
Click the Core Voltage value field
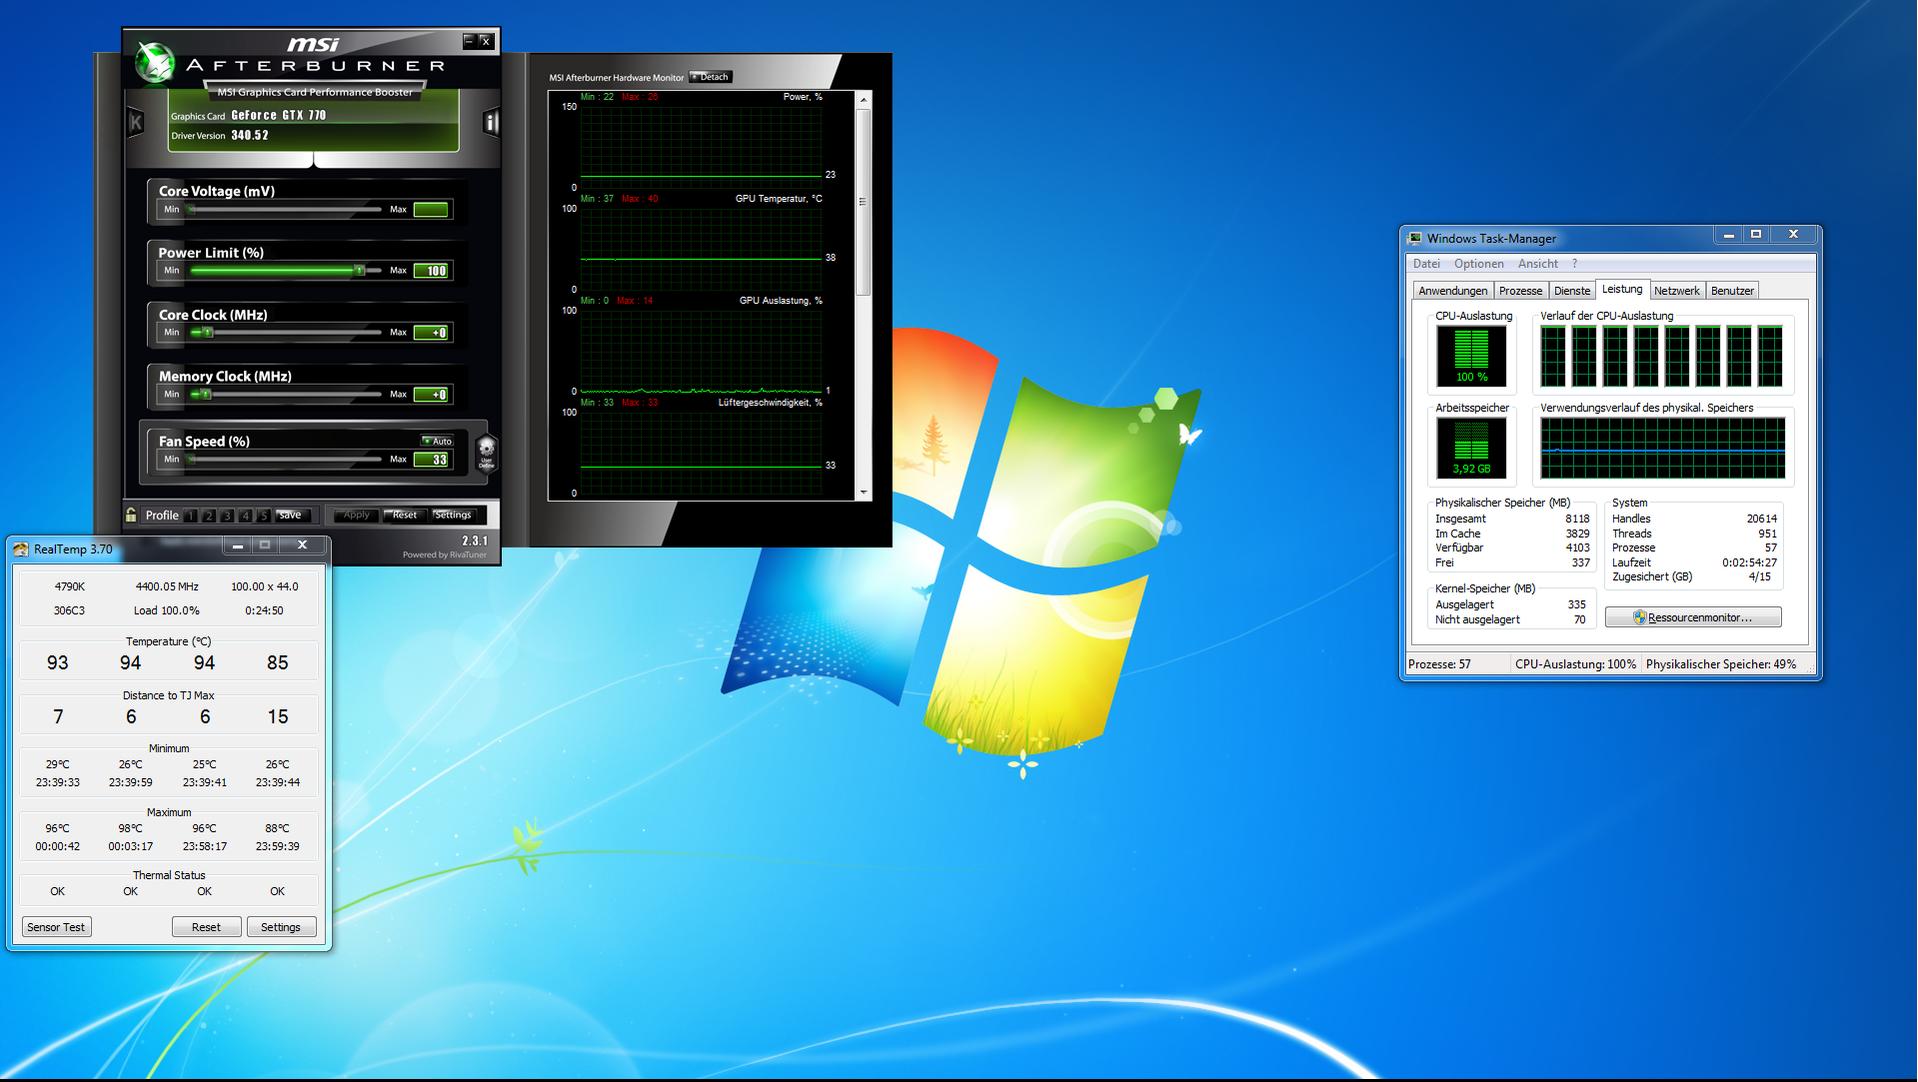[431, 210]
